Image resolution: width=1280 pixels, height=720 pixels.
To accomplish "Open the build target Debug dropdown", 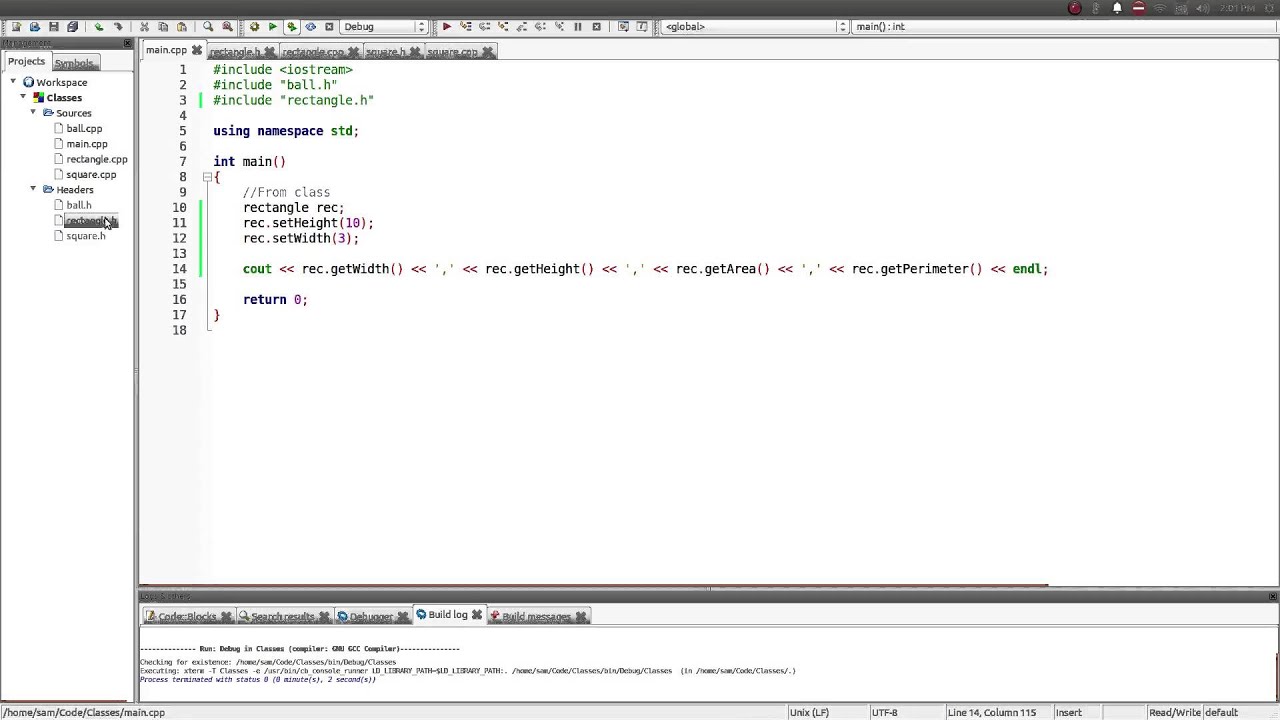I will point(384,27).
